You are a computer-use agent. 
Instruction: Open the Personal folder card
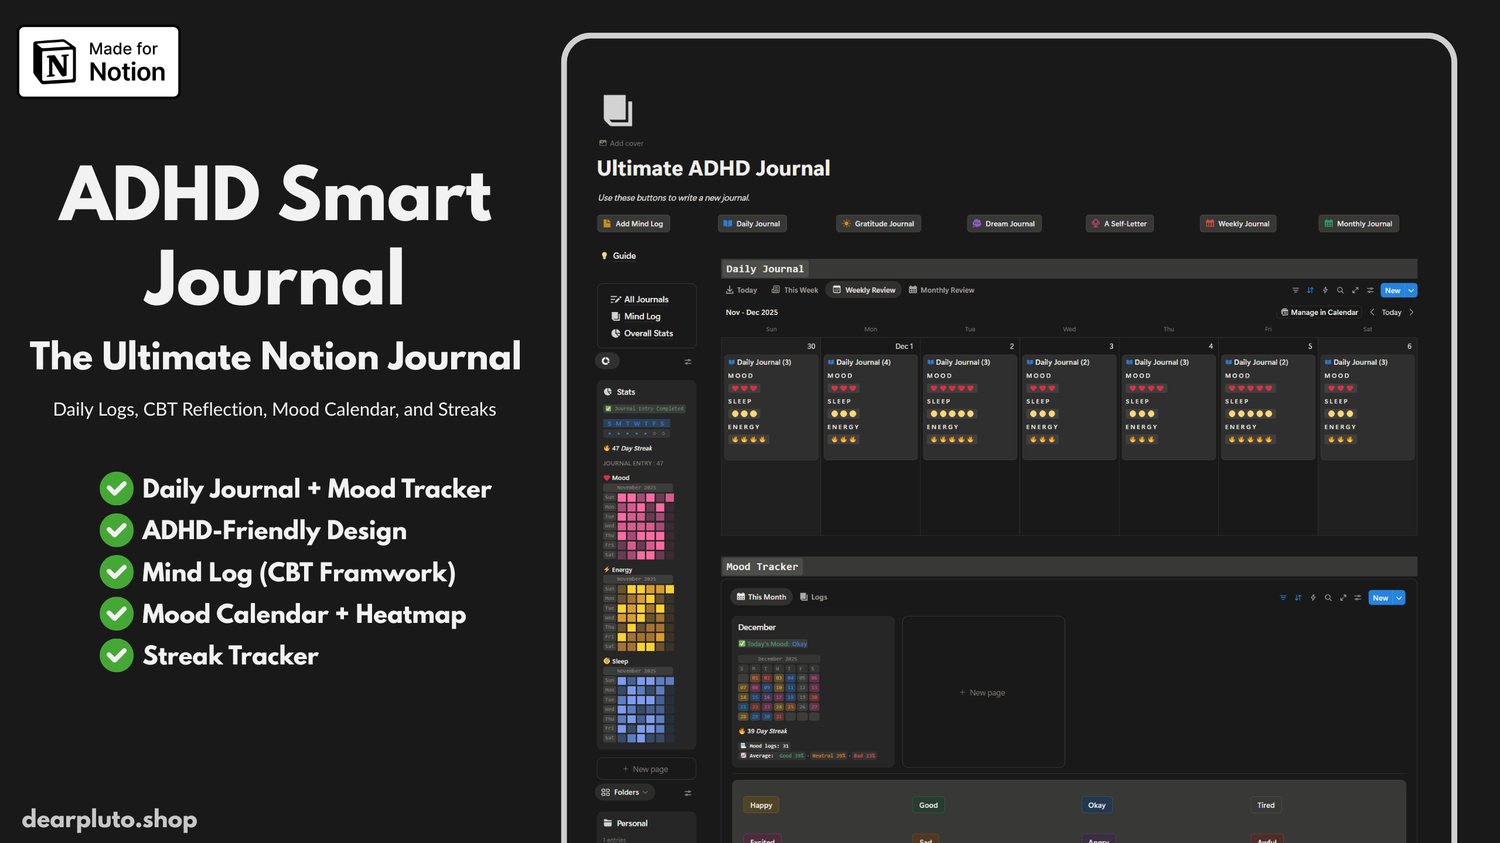pyautogui.click(x=646, y=827)
